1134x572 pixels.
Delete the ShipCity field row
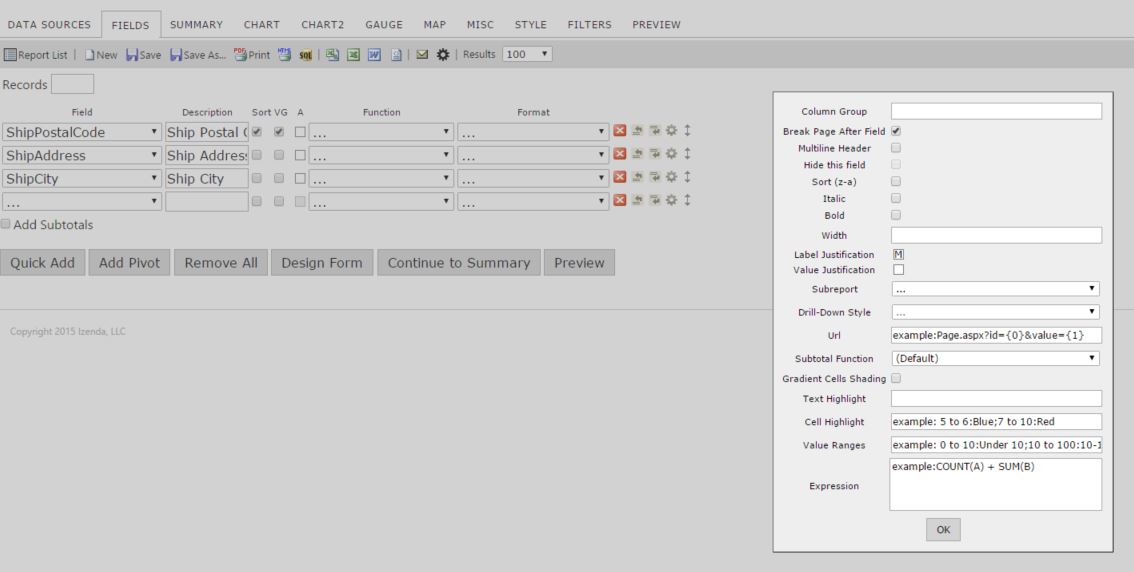click(x=620, y=177)
